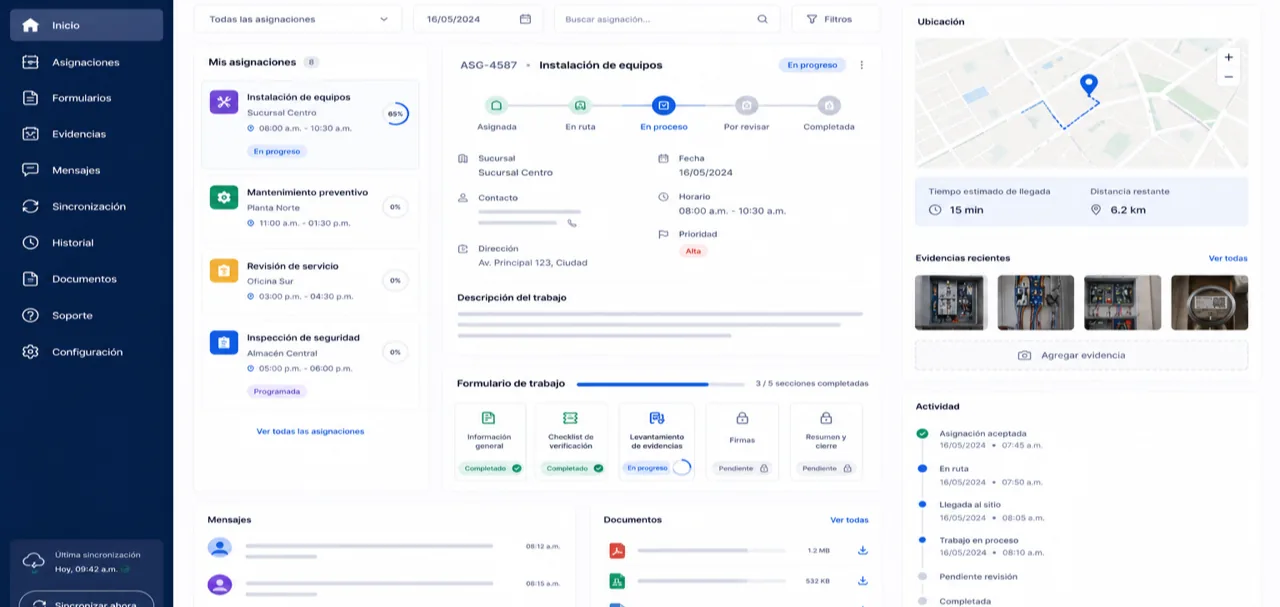Open the Checklist de verificación section

[x=571, y=441]
